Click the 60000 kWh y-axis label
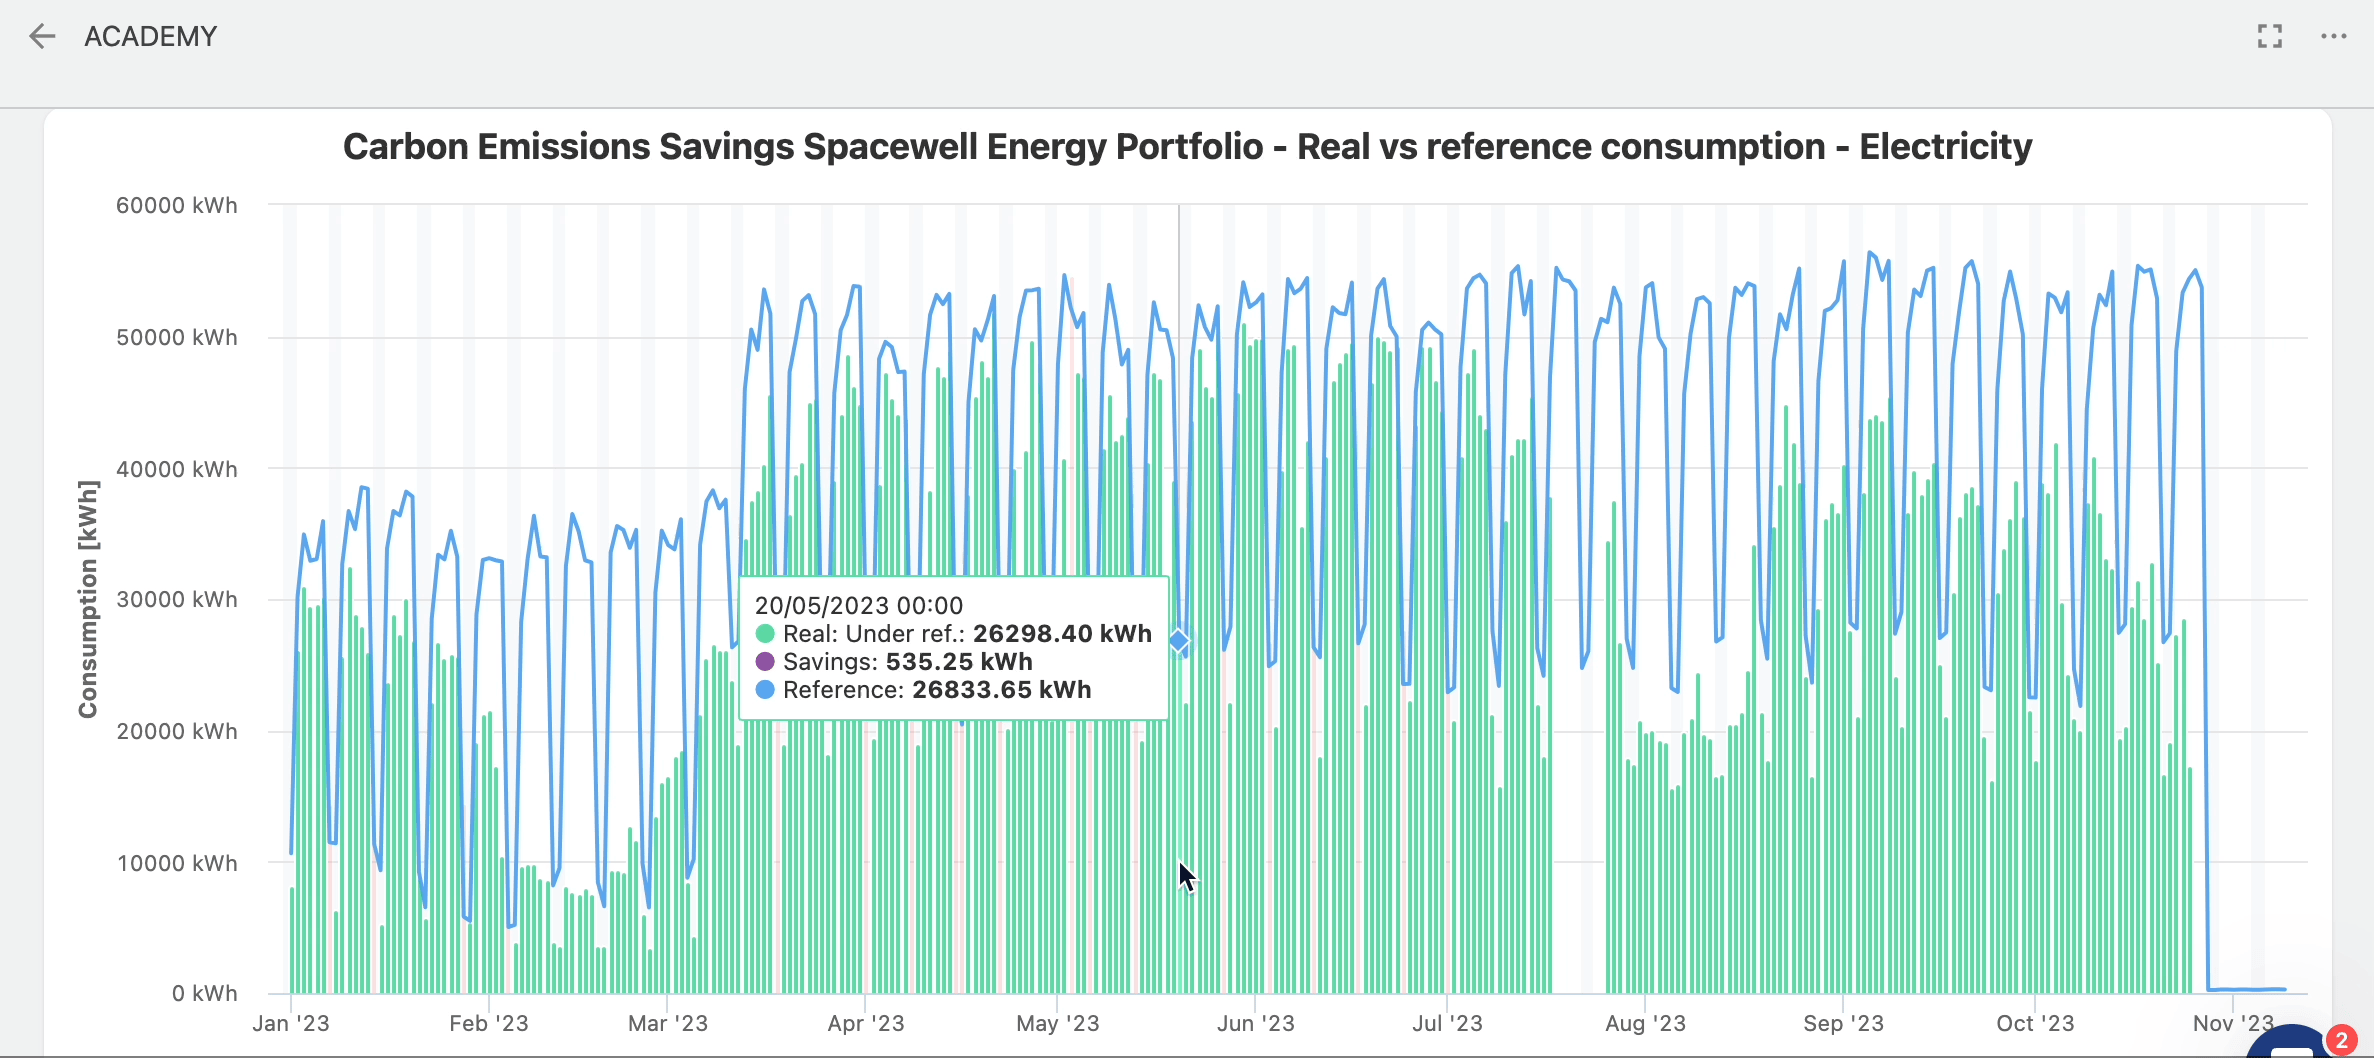This screenshot has height=1058, width=2374. 177,206
